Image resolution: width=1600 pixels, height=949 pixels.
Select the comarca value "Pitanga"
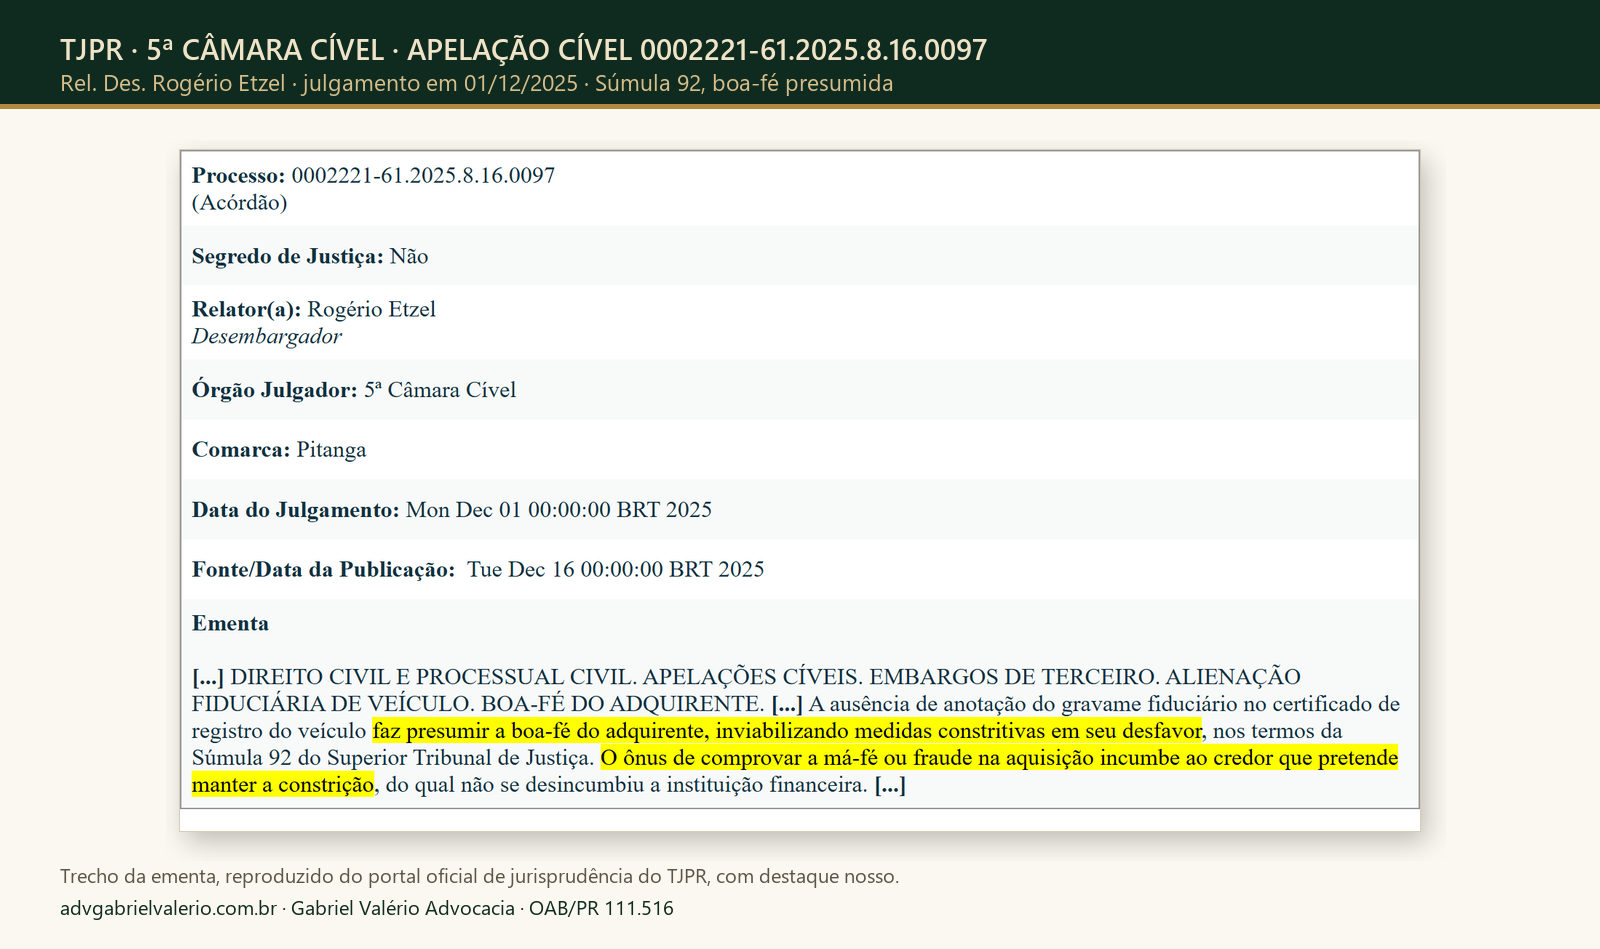coord(331,450)
